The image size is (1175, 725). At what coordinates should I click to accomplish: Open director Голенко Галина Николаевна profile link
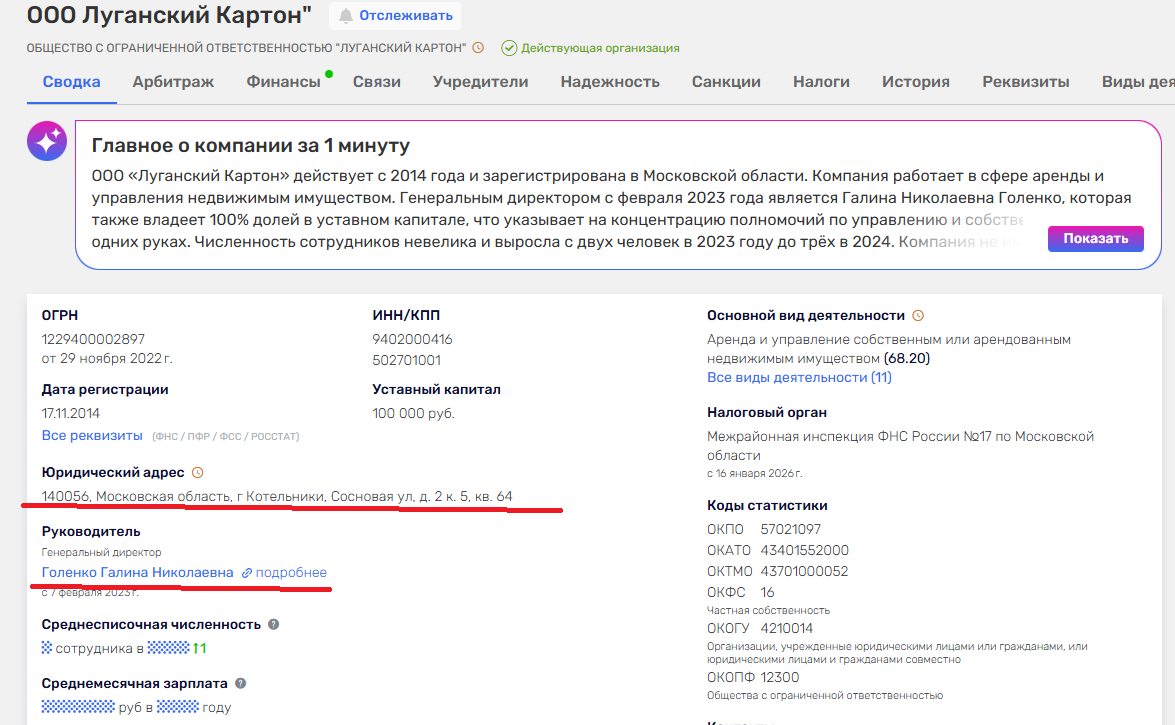click(137, 573)
